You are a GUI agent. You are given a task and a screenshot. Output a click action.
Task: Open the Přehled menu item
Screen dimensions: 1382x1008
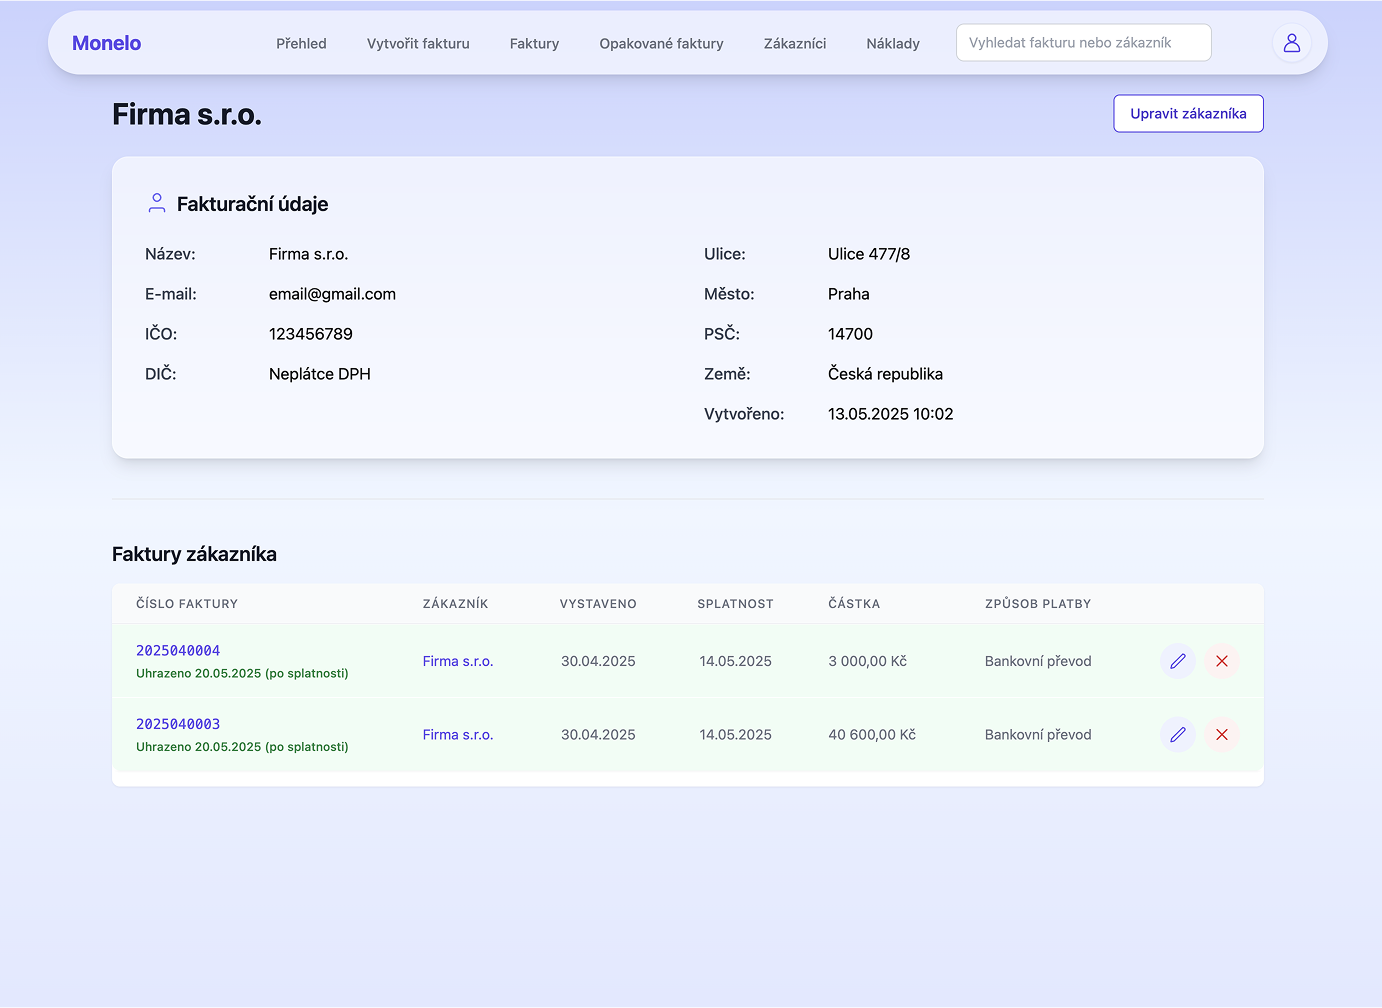[301, 43]
